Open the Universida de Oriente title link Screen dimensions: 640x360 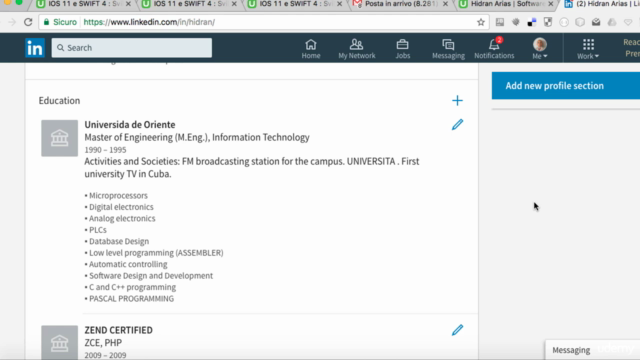coord(130,124)
